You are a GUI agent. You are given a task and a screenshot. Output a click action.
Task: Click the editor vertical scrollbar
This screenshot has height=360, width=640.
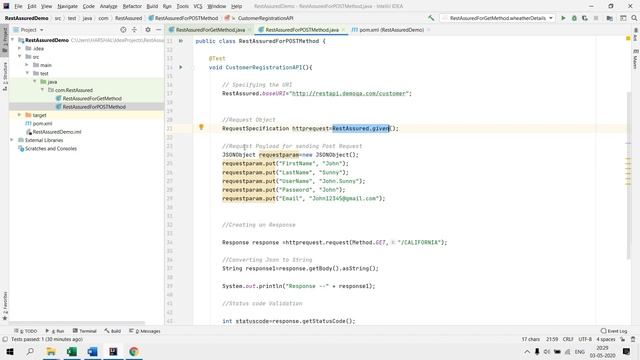tap(629, 176)
